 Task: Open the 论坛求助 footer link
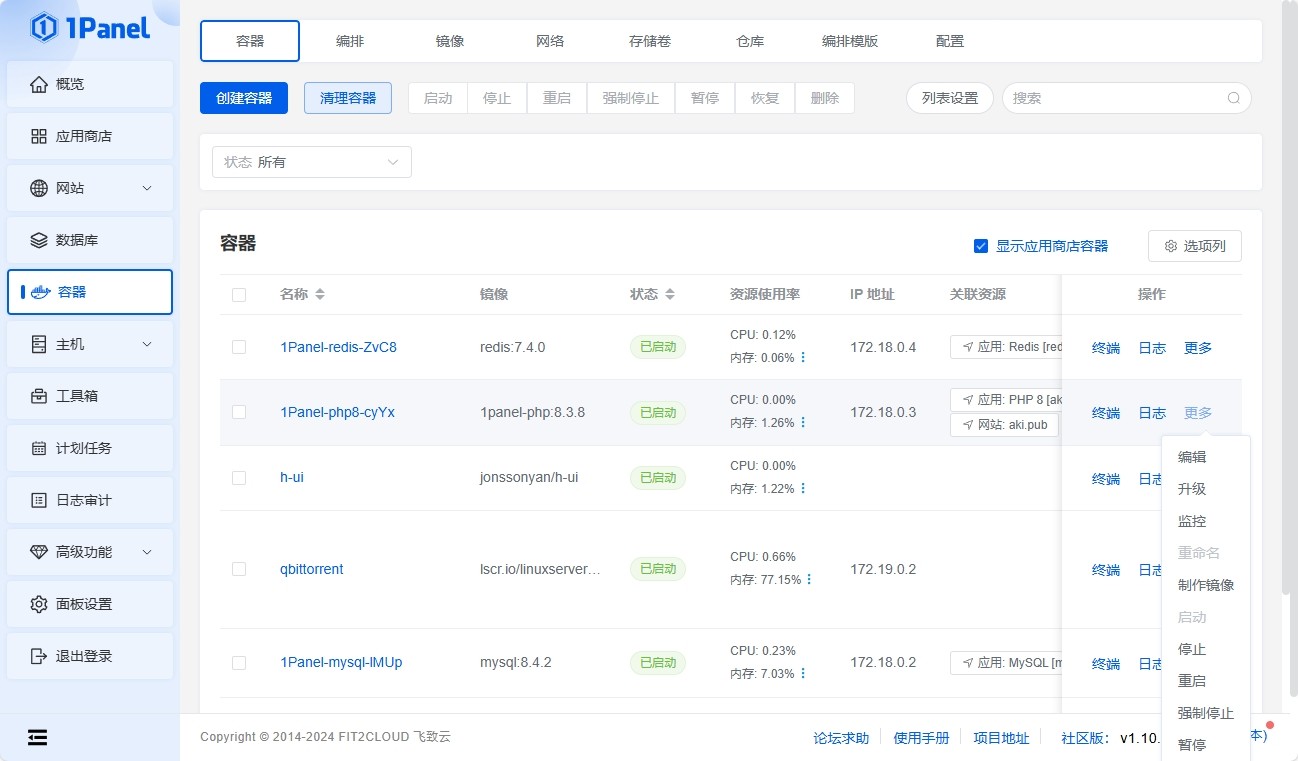coord(841,738)
